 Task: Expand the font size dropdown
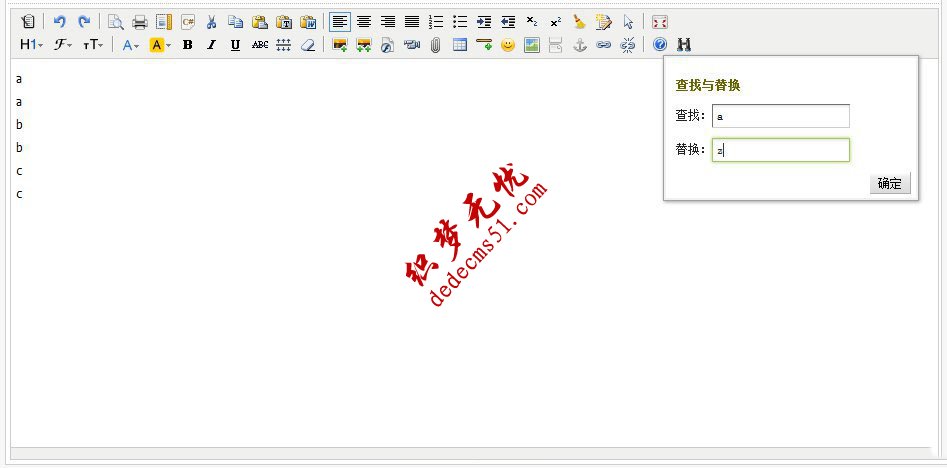[93, 45]
